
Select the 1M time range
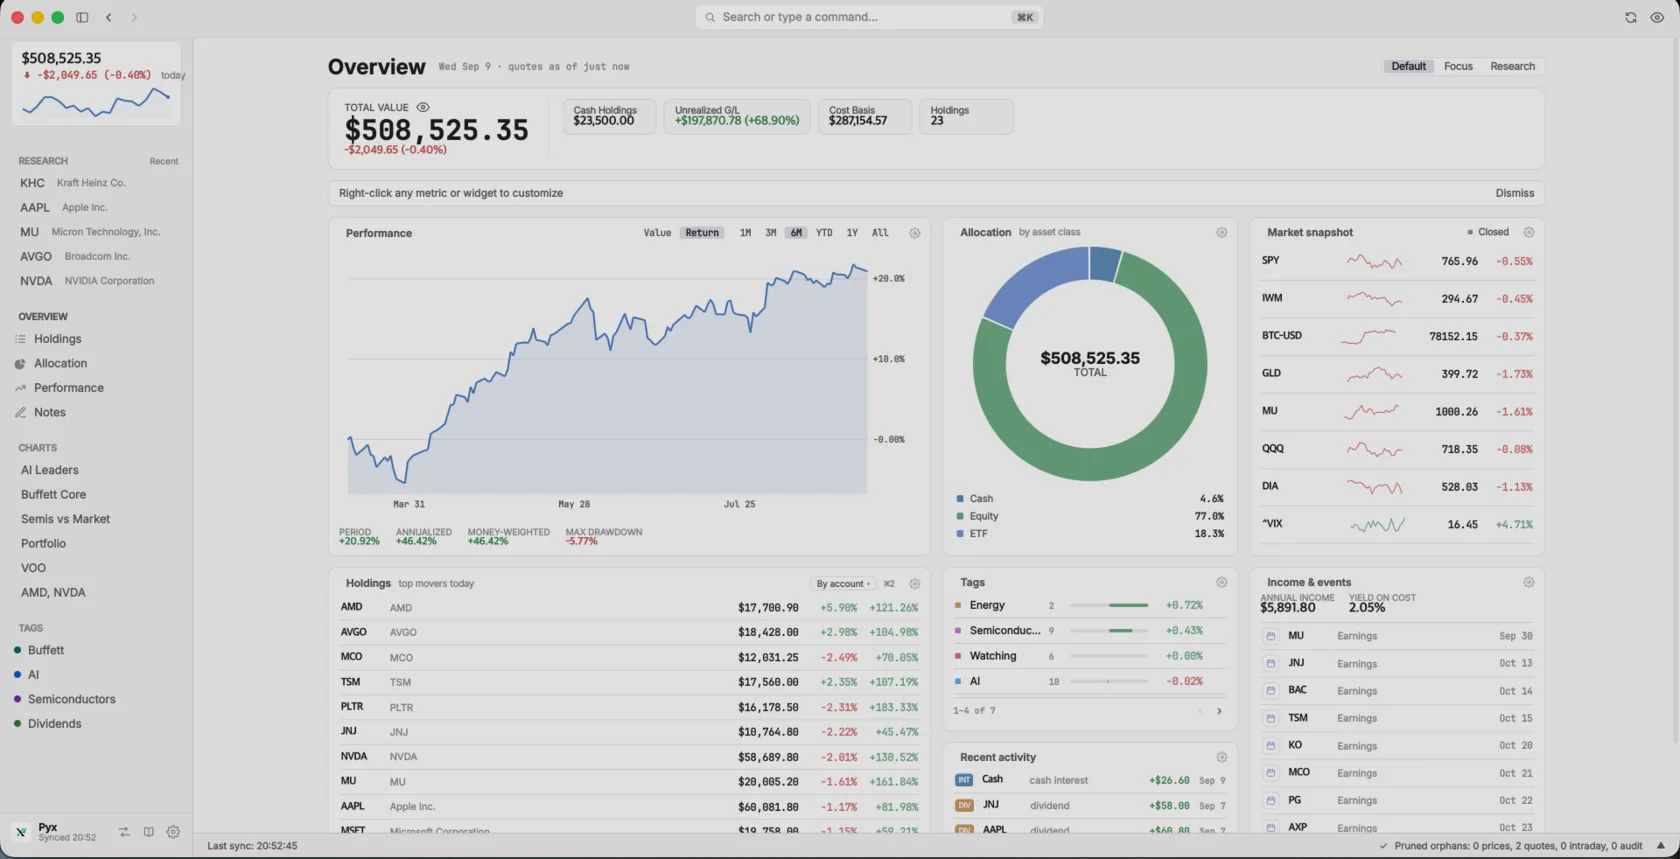[745, 233]
